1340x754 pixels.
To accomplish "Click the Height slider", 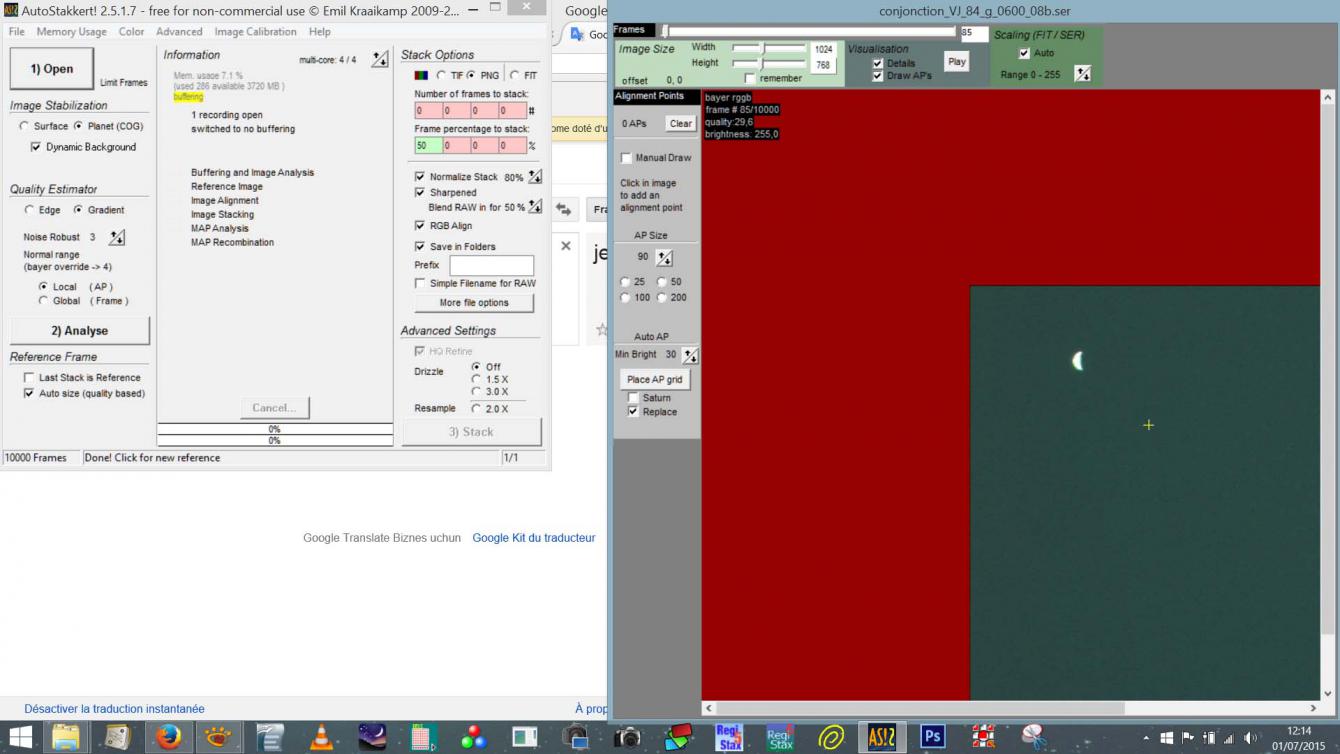I will pyautogui.click(x=769, y=63).
